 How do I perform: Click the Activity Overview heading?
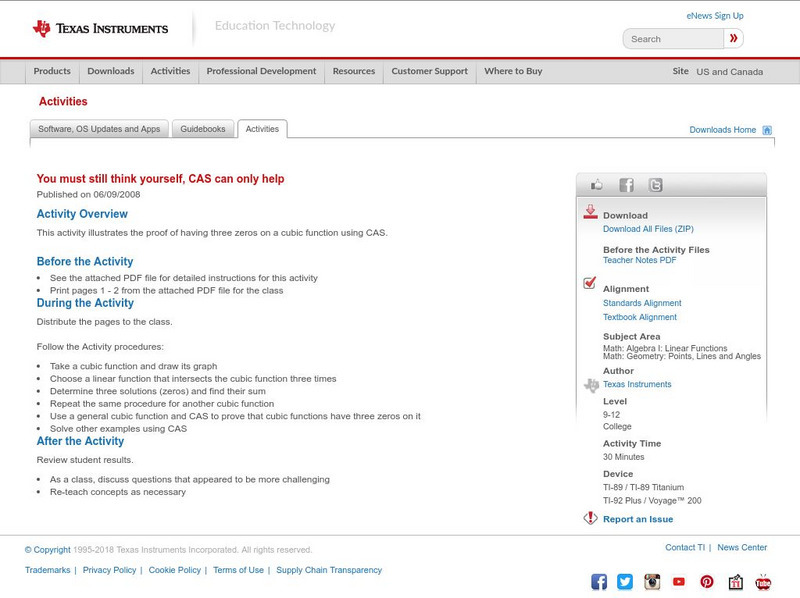tap(82, 214)
